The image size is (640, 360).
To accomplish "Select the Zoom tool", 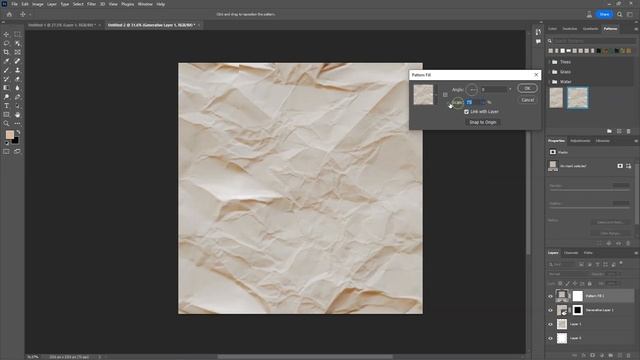I will [6, 123].
